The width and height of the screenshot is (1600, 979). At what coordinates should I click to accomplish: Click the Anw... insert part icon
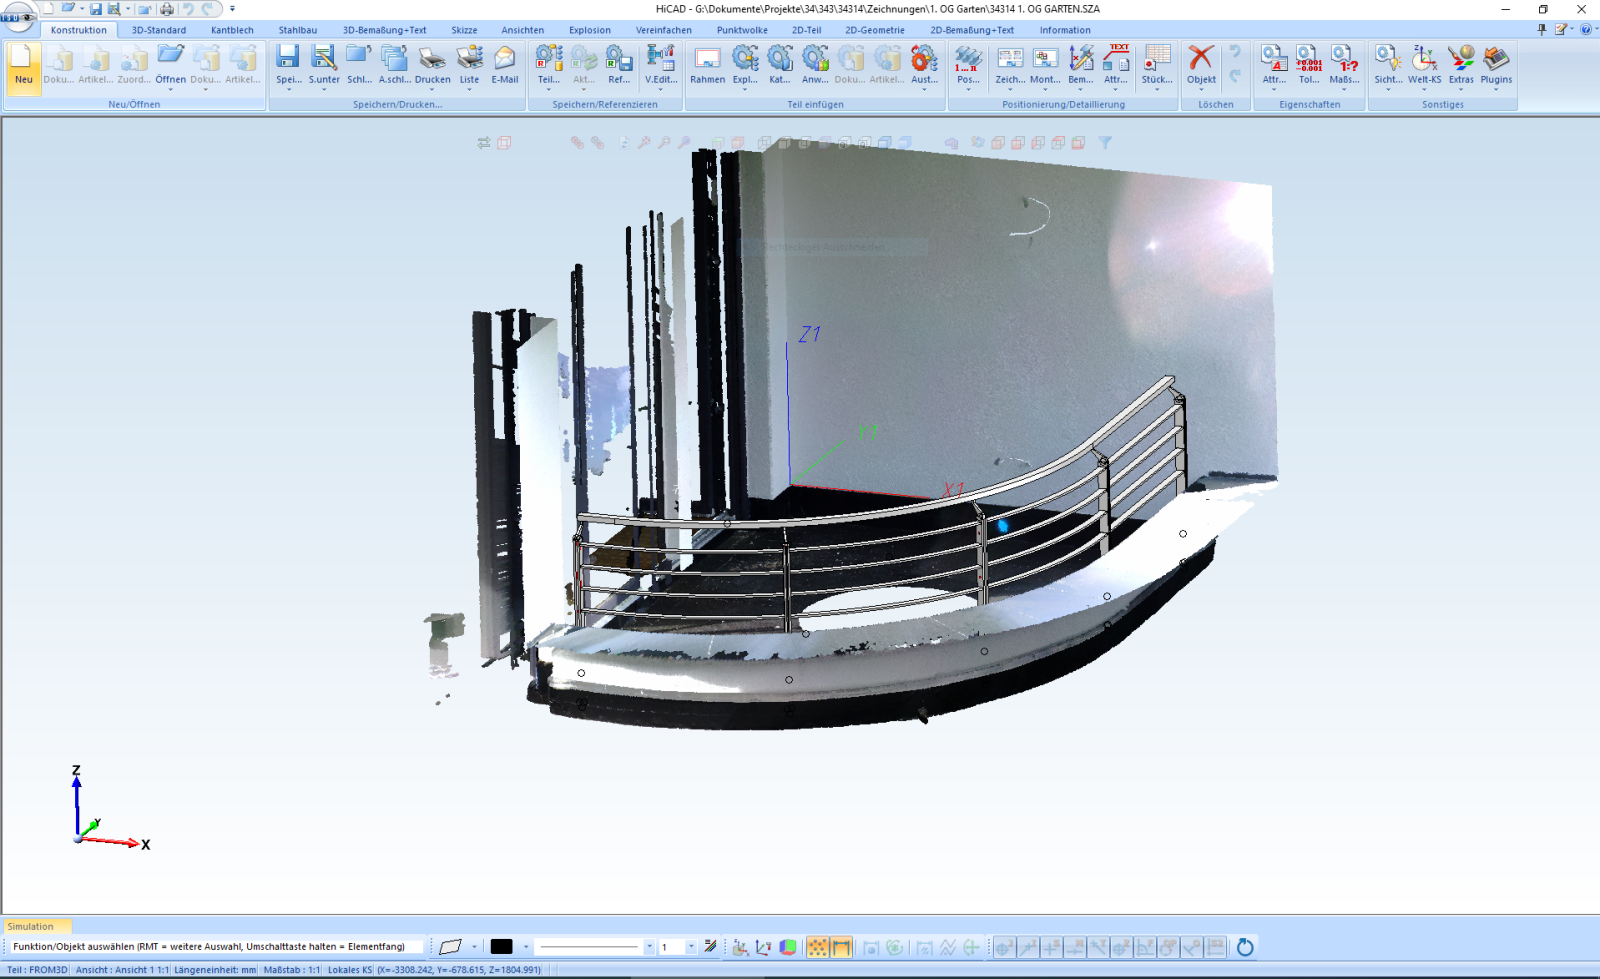click(x=815, y=58)
